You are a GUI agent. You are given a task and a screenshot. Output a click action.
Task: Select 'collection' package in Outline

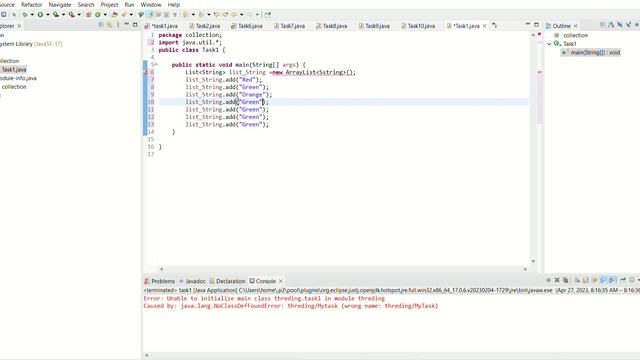[x=571, y=35]
